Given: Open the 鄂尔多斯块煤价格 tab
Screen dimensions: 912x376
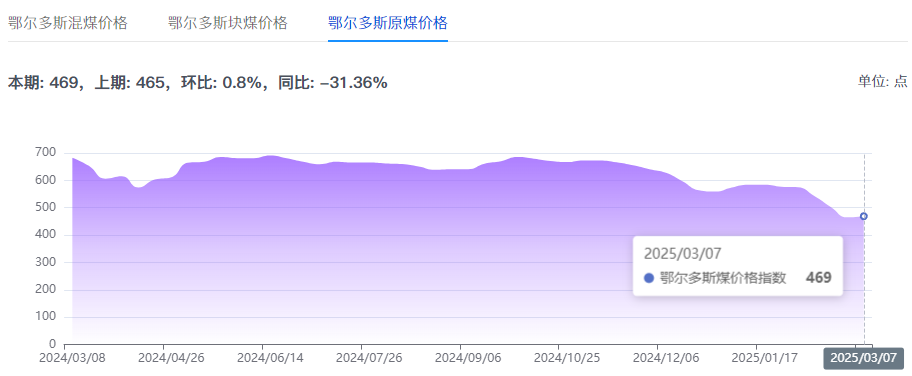Looking at the screenshot, I should tap(227, 23).
